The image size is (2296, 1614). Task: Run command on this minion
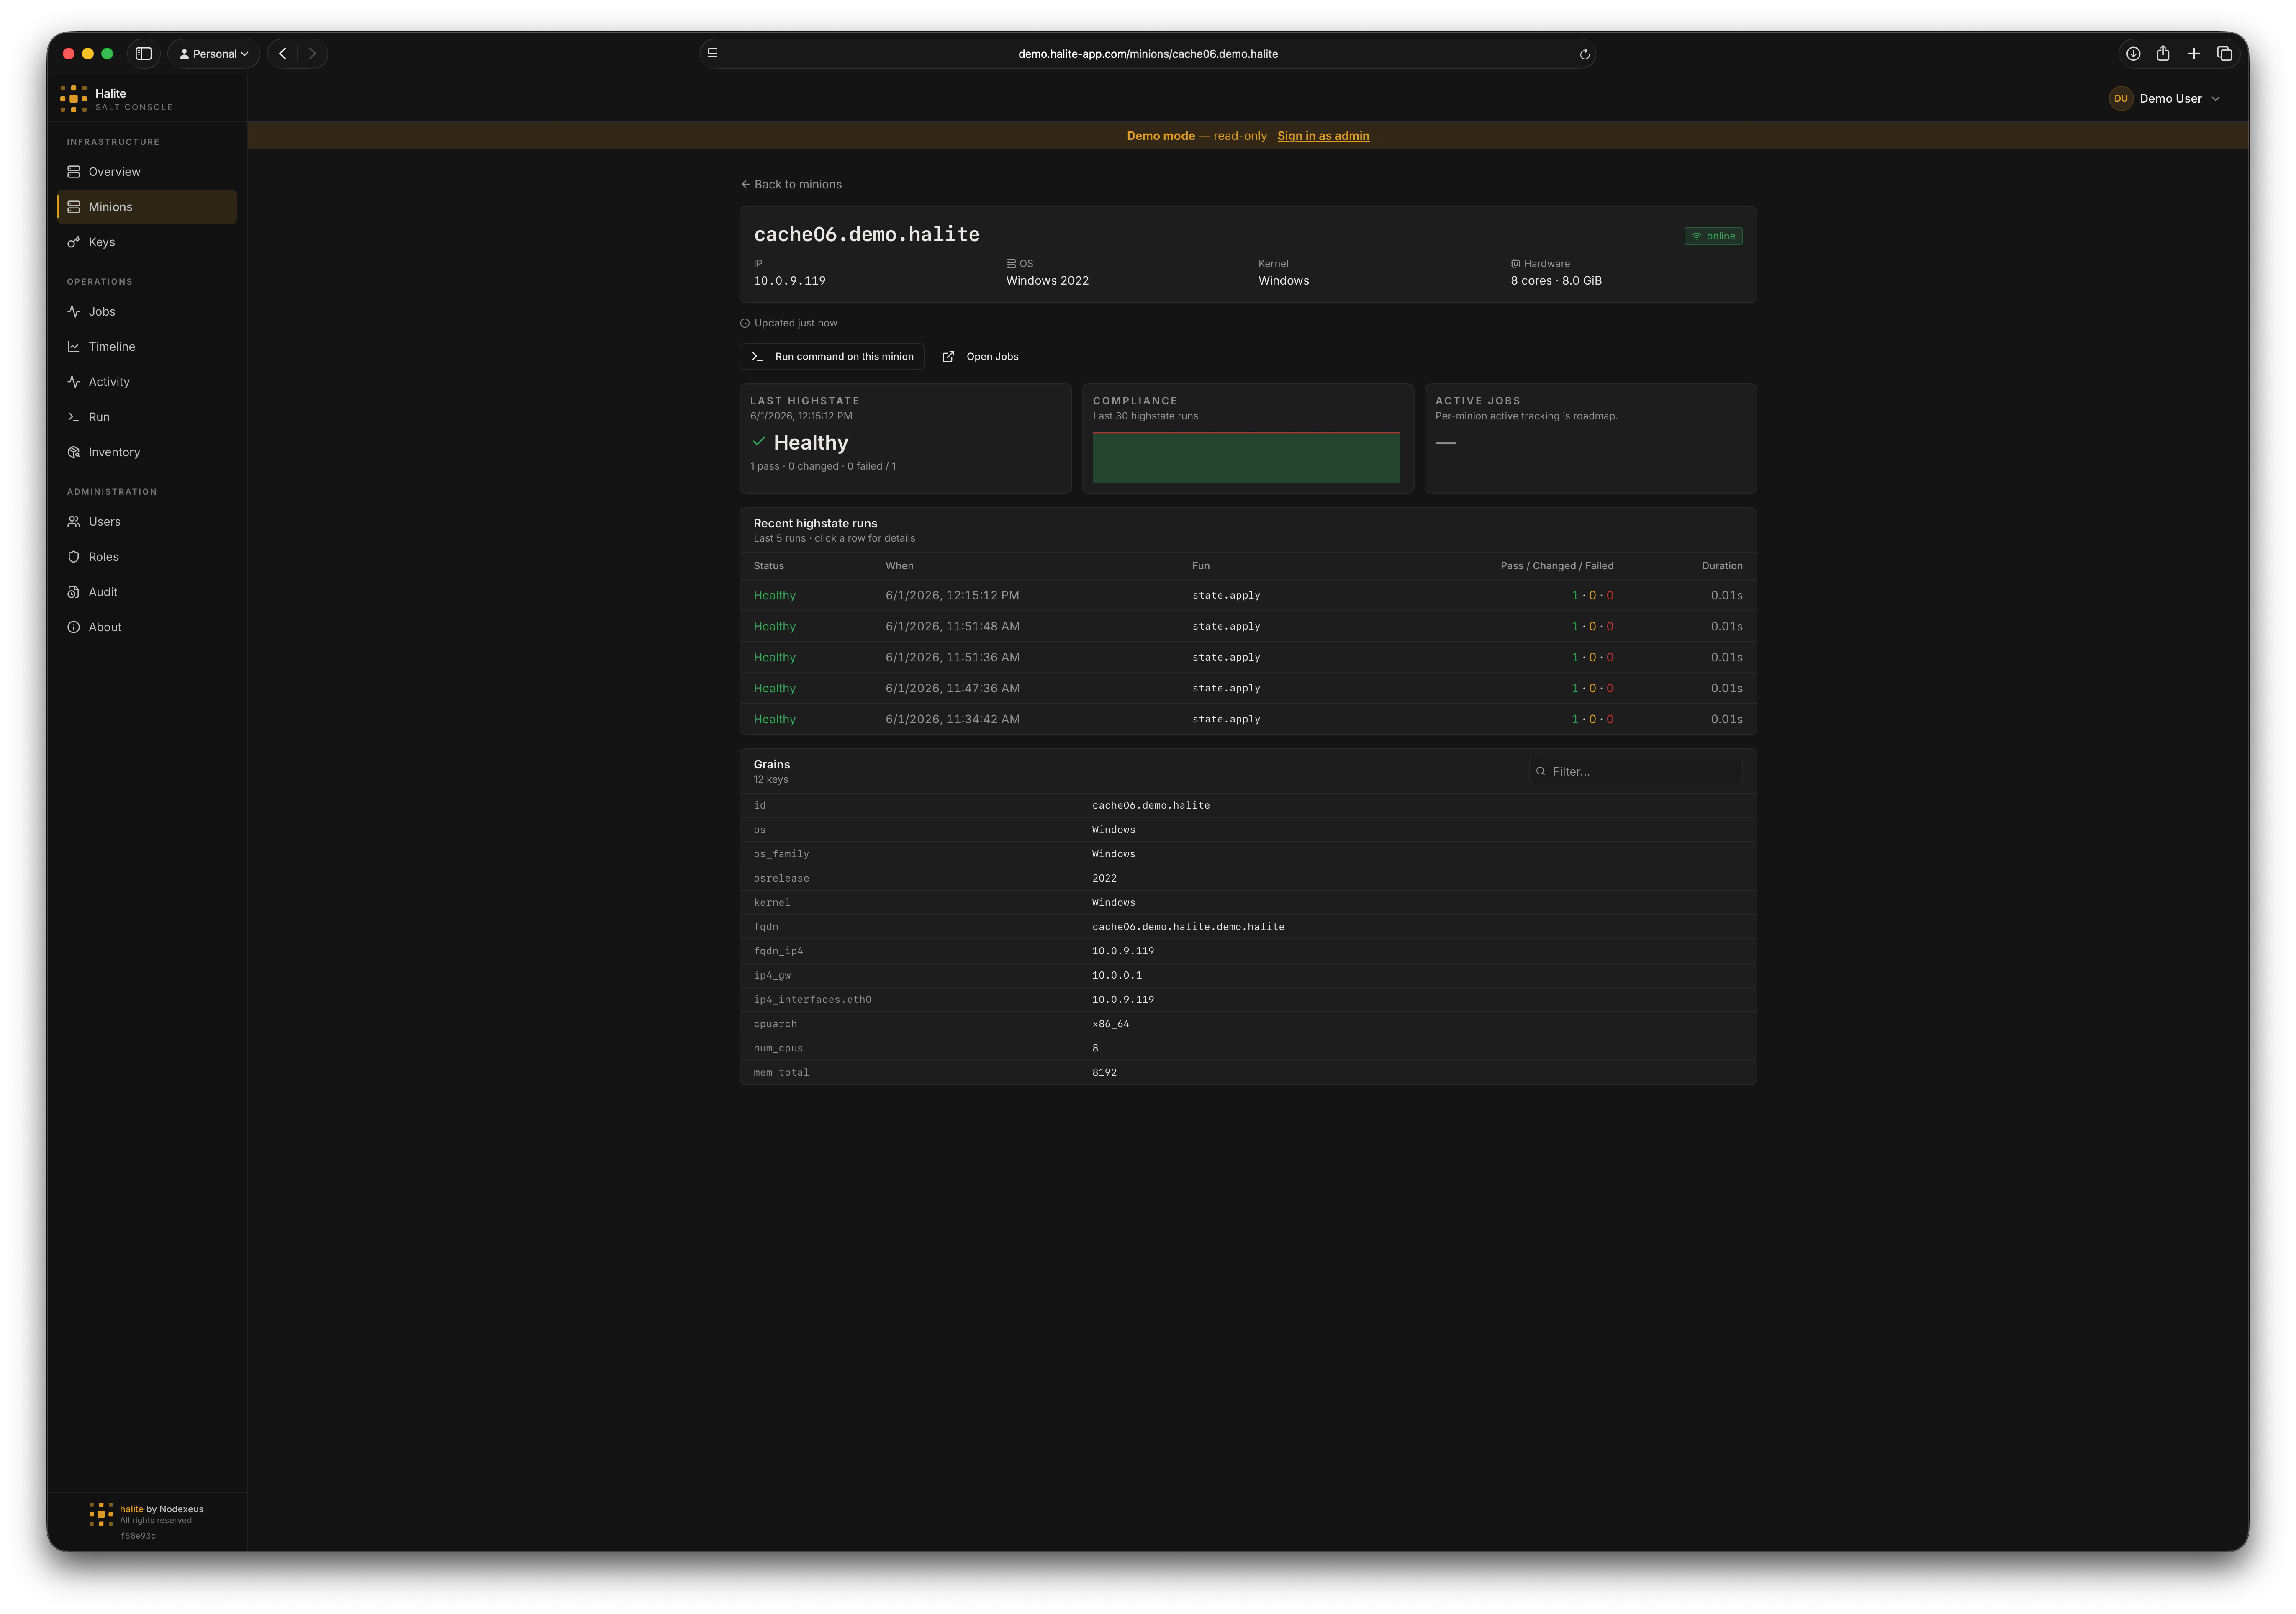pyautogui.click(x=832, y=357)
